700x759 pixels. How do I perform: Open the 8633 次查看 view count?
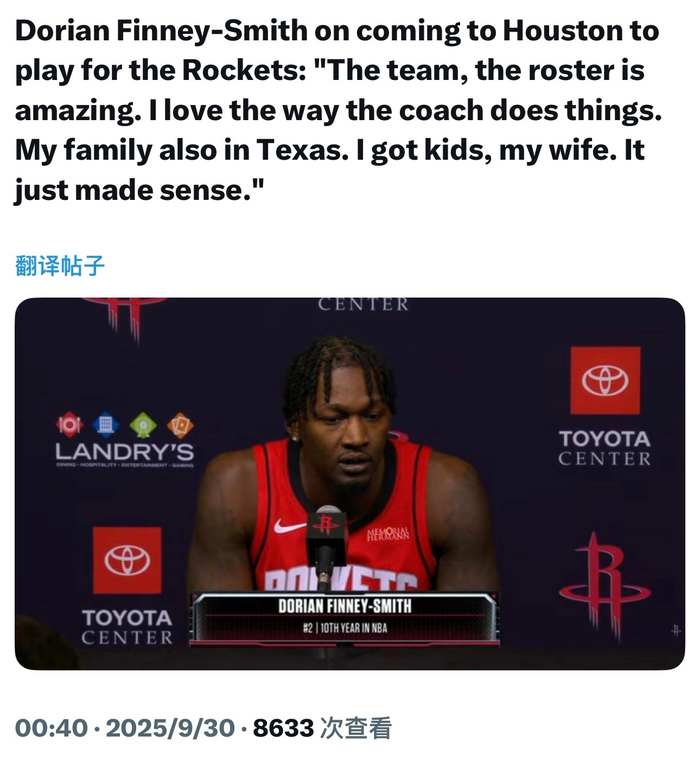click(x=322, y=728)
